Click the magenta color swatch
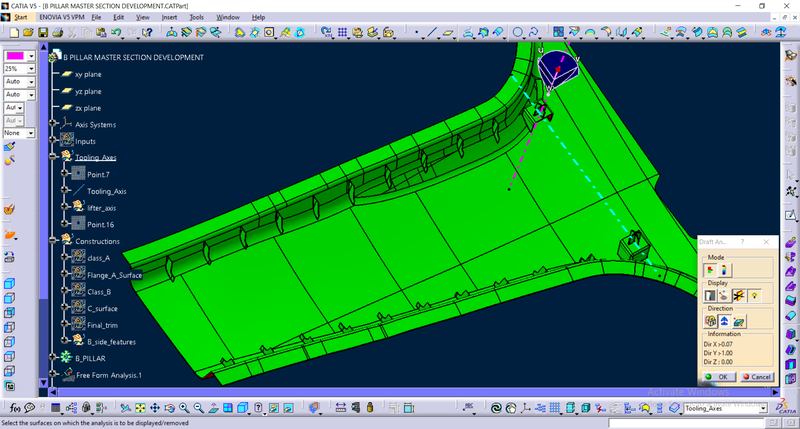The image size is (800, 429). 14,56
